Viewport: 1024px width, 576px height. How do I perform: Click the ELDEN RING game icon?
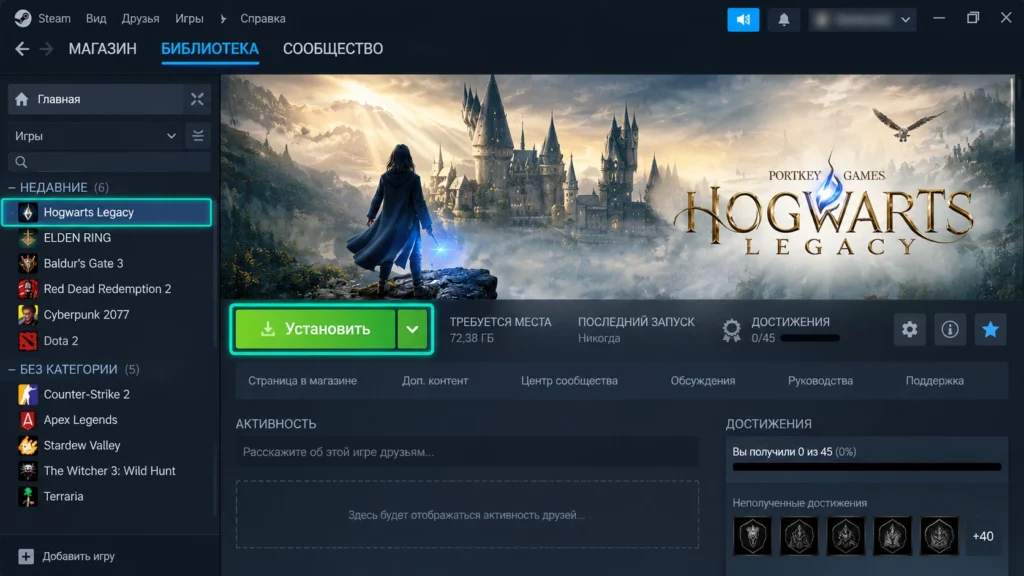point(27,238)
